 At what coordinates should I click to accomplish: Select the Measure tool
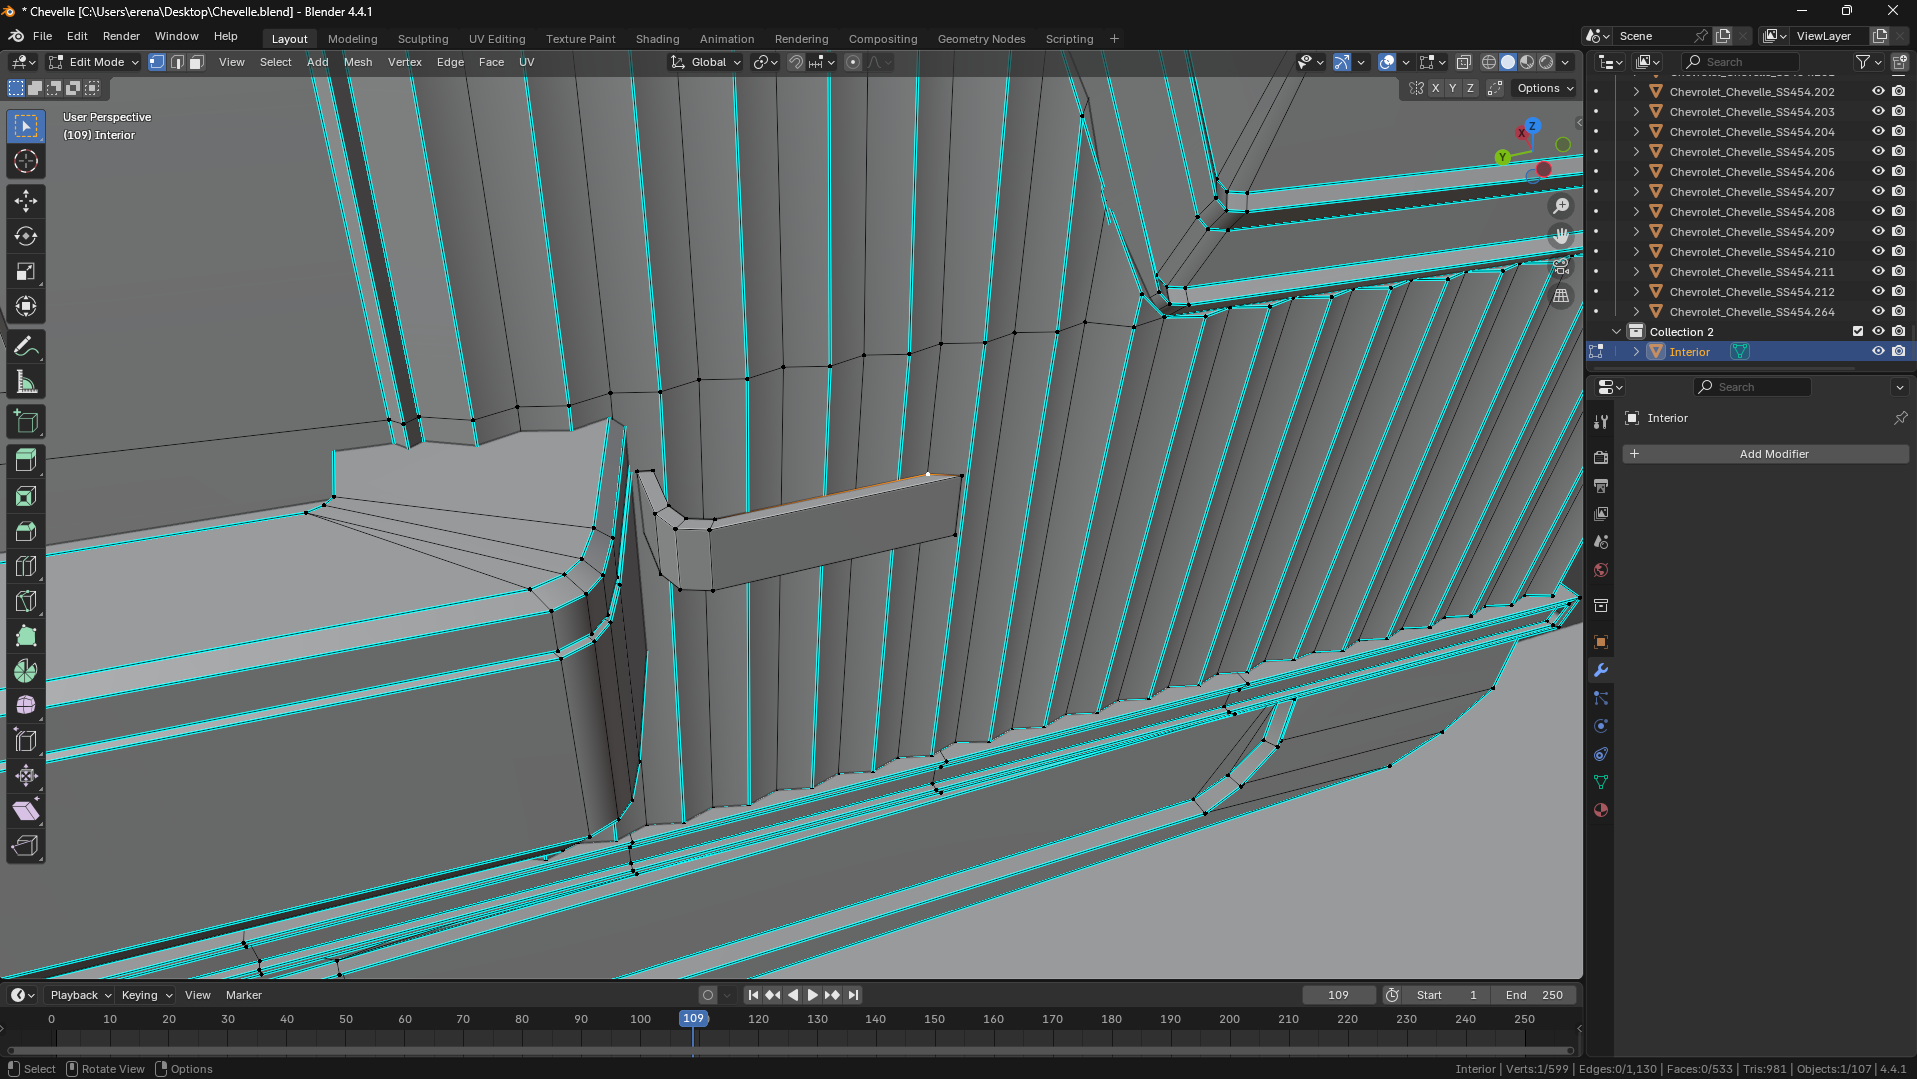(26, 381)
